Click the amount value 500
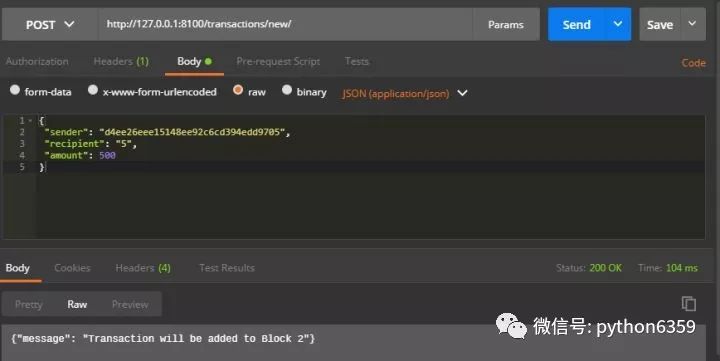This screenshot has width=720, height=361. (107, 156)
